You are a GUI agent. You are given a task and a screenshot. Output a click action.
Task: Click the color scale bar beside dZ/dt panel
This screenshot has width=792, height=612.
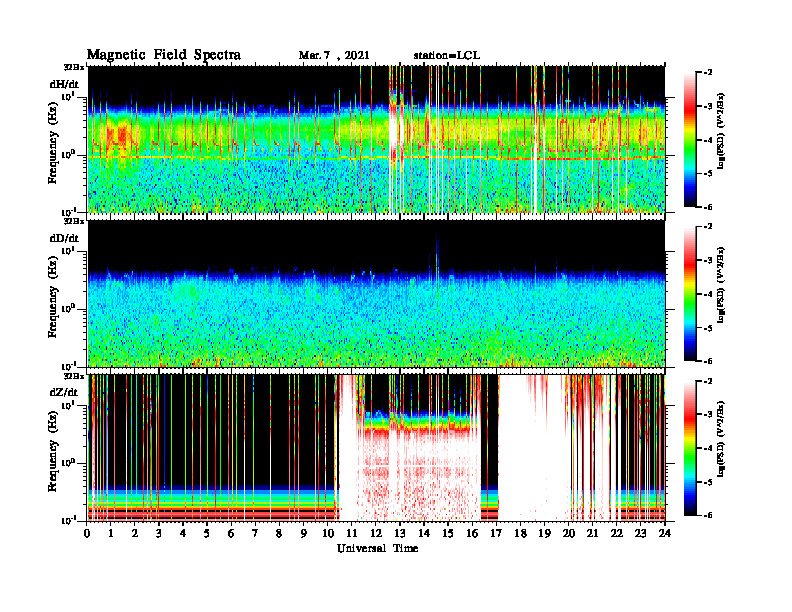pos(690,448)
